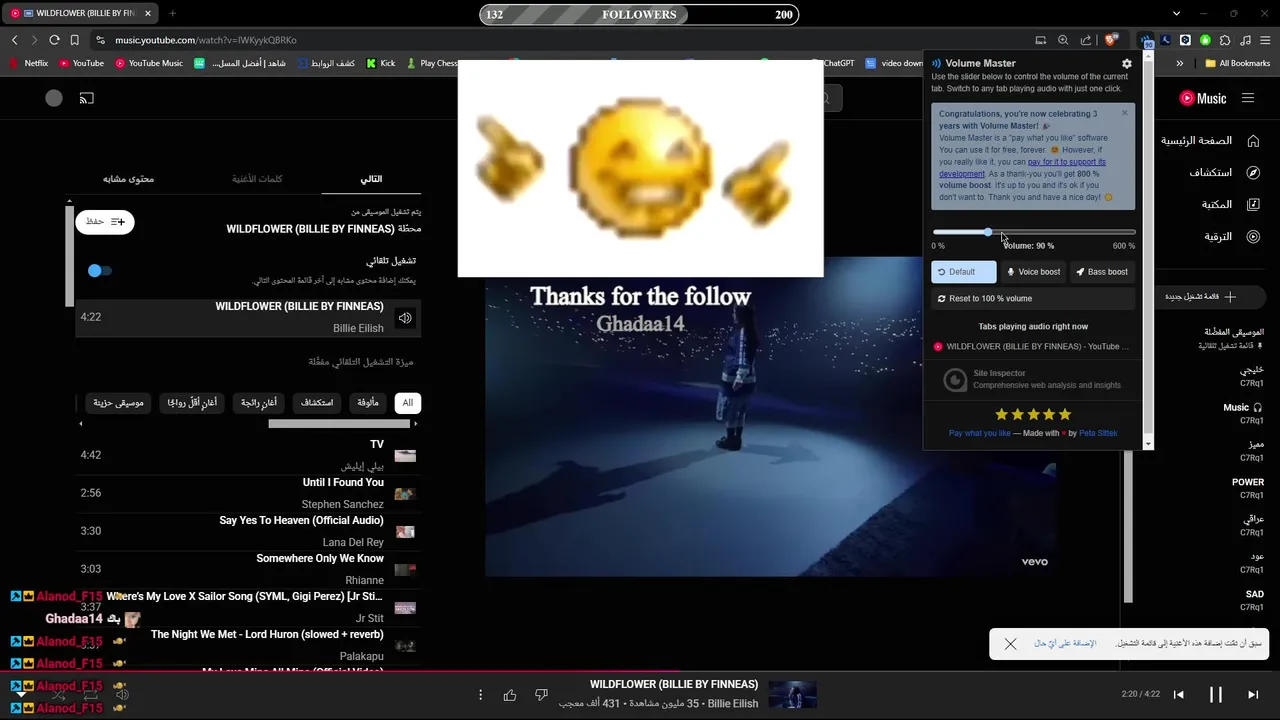Enable Bass boost mode
The image size is (1280, 720).
coord(1102,272)
